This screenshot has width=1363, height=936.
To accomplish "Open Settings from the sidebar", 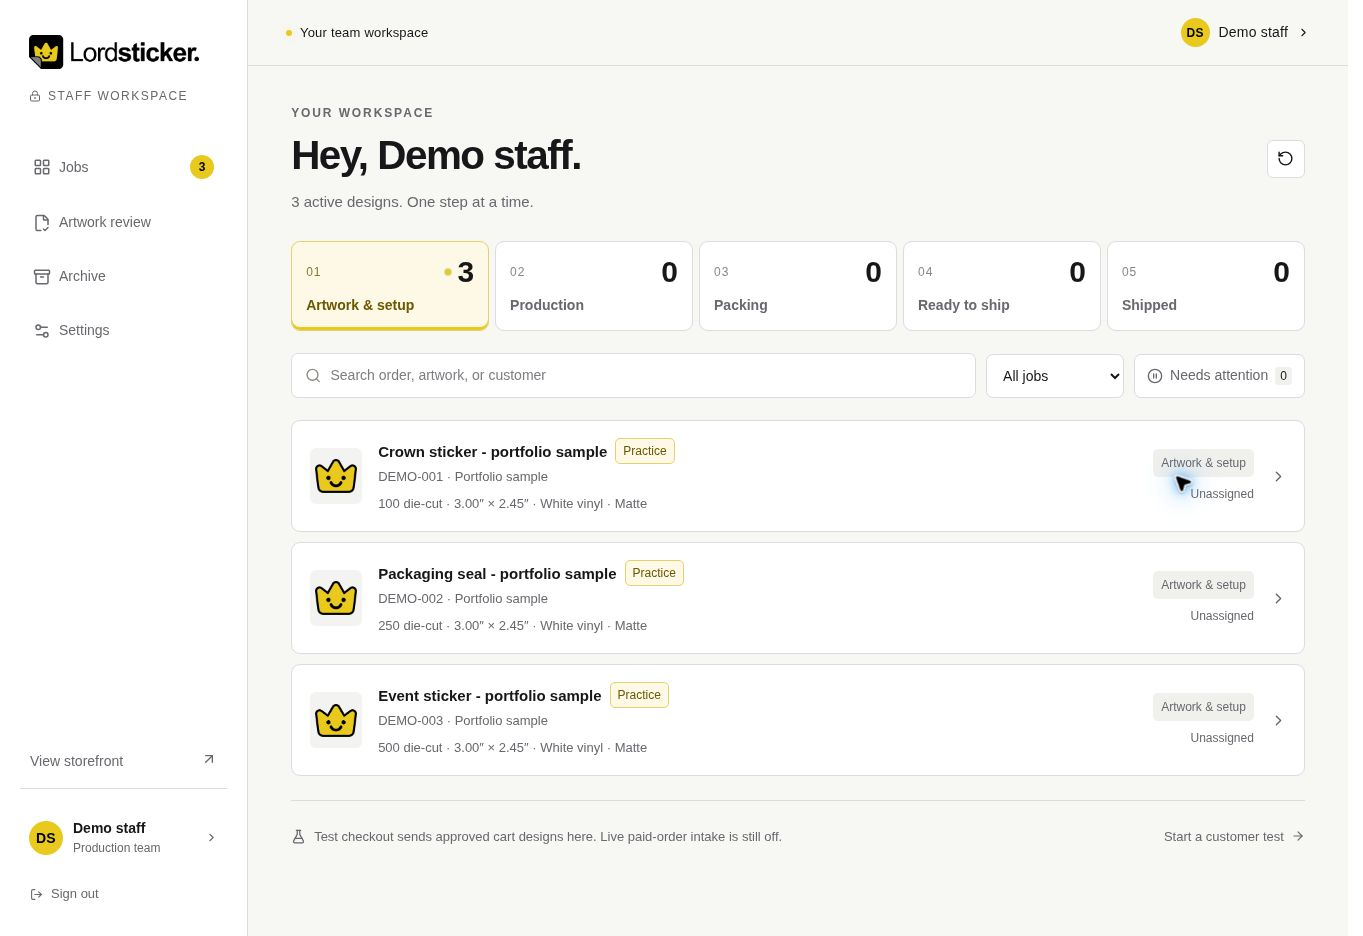I will 124,330.
